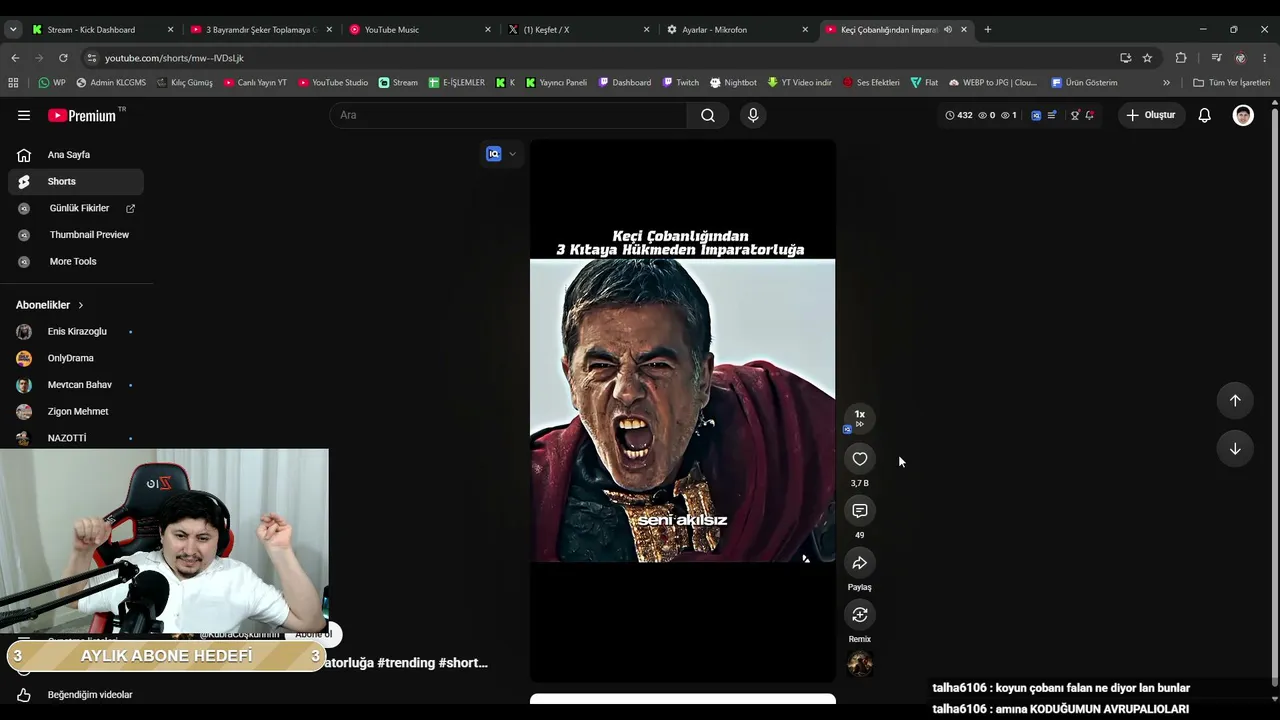Open the OnlyDrama subscription channel
Screen dimensions: 1280x720
tap(76, 358)
